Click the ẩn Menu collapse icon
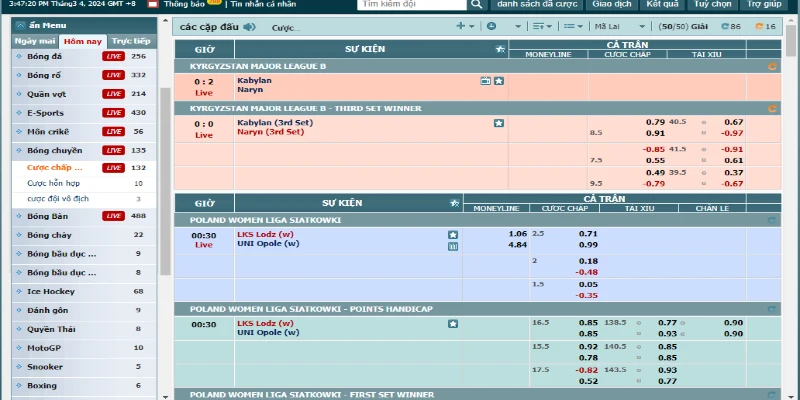The width and height of the screenshot is (800, 400). (x=20, y=26)
